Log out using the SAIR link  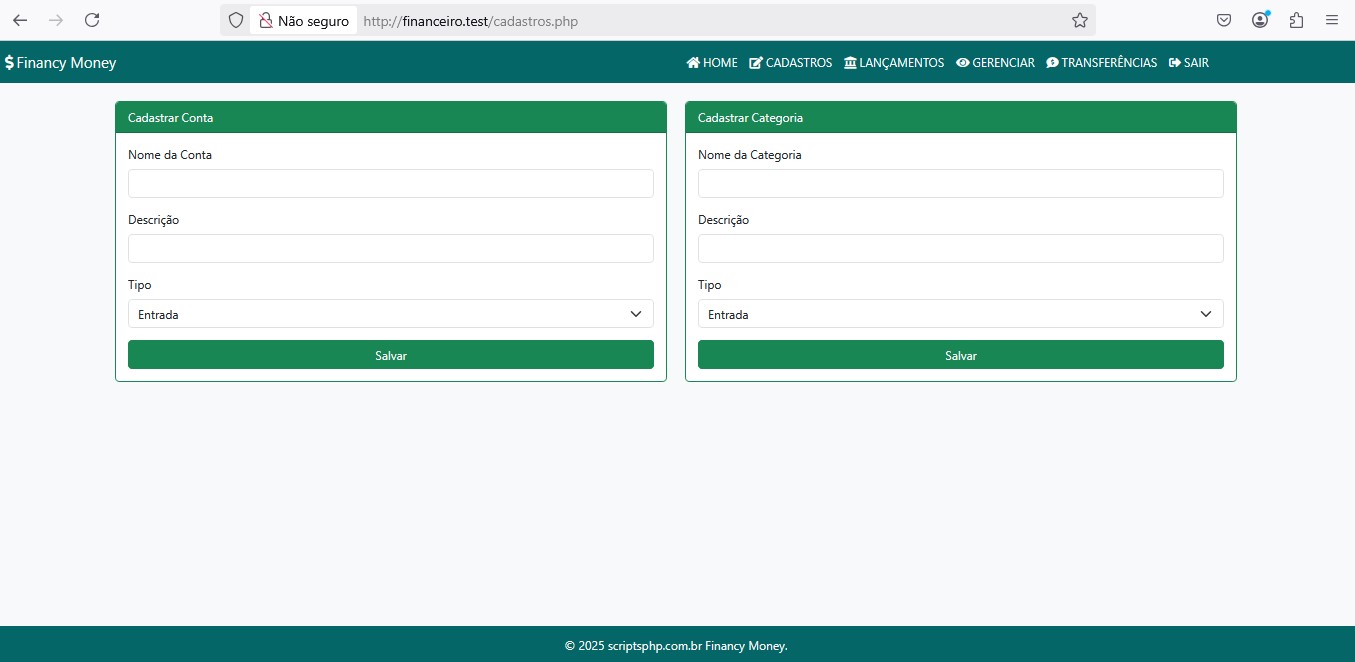[x=1189, y=63]
